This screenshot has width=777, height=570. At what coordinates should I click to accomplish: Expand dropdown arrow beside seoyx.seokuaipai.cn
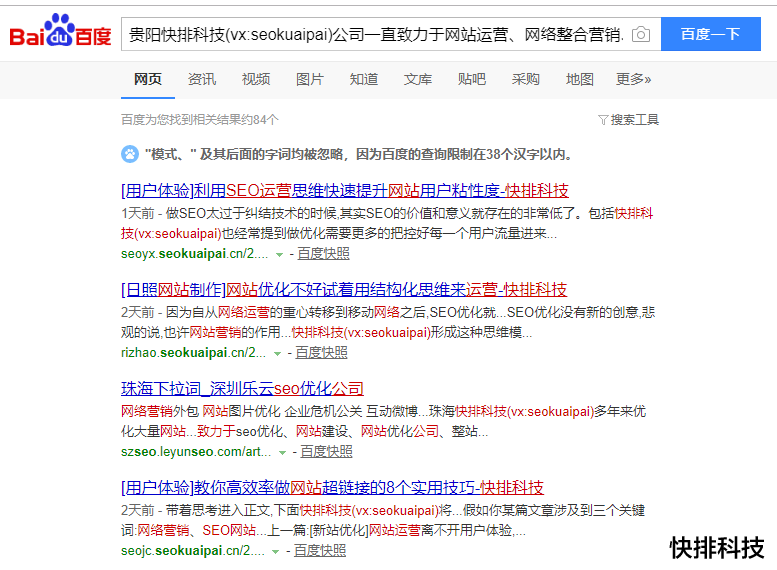279,255
